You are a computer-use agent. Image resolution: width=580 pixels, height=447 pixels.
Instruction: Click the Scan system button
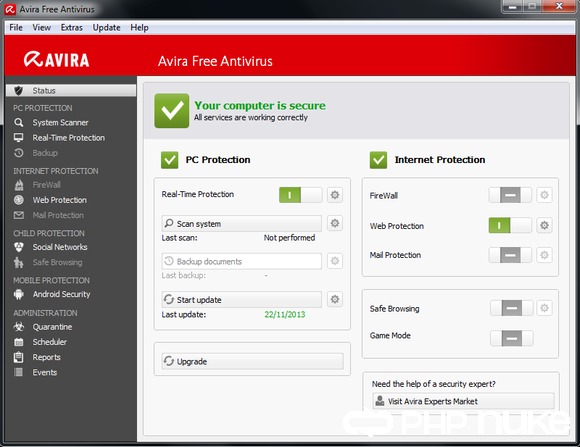pos(242,224)
